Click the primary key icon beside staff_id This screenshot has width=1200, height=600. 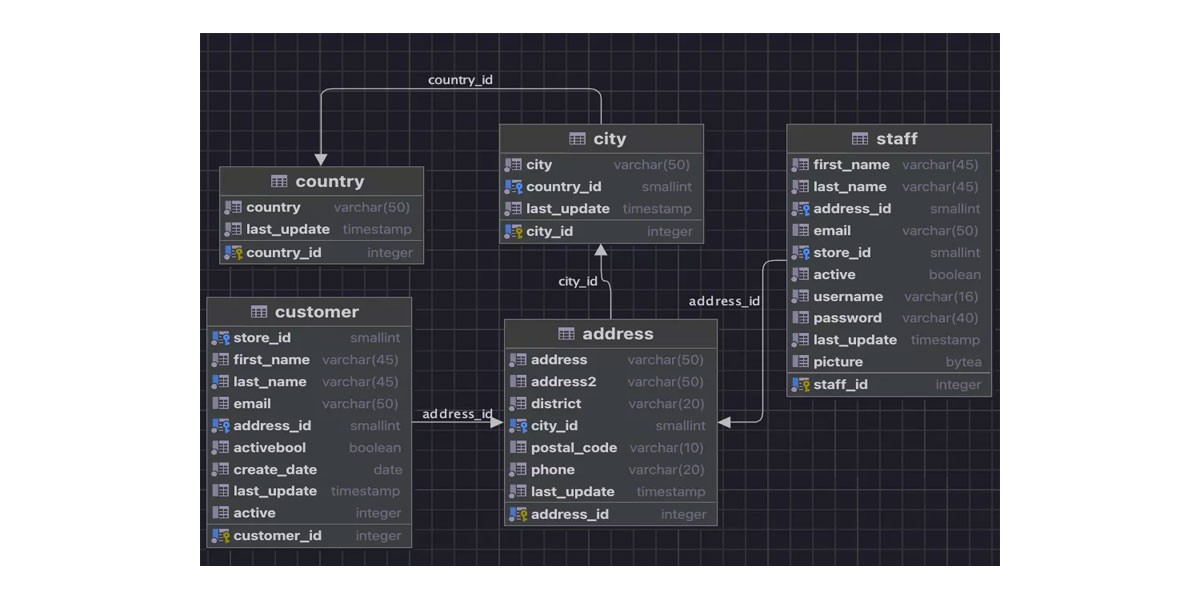point(801,385)
